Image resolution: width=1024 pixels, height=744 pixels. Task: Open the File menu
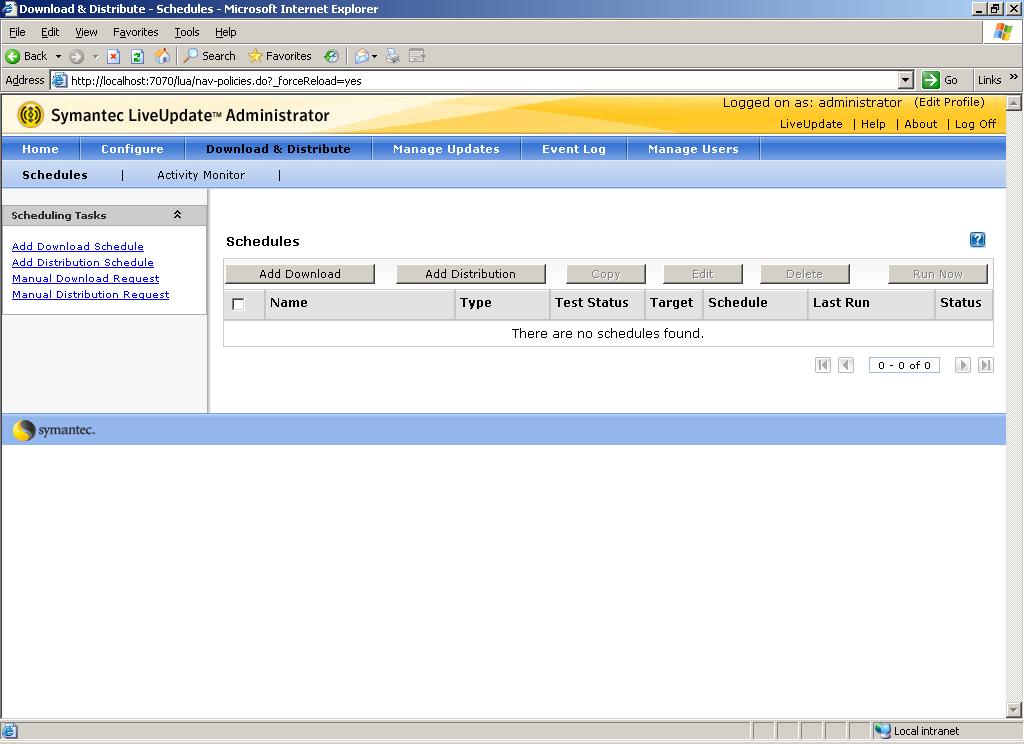[x=17, y=32]
